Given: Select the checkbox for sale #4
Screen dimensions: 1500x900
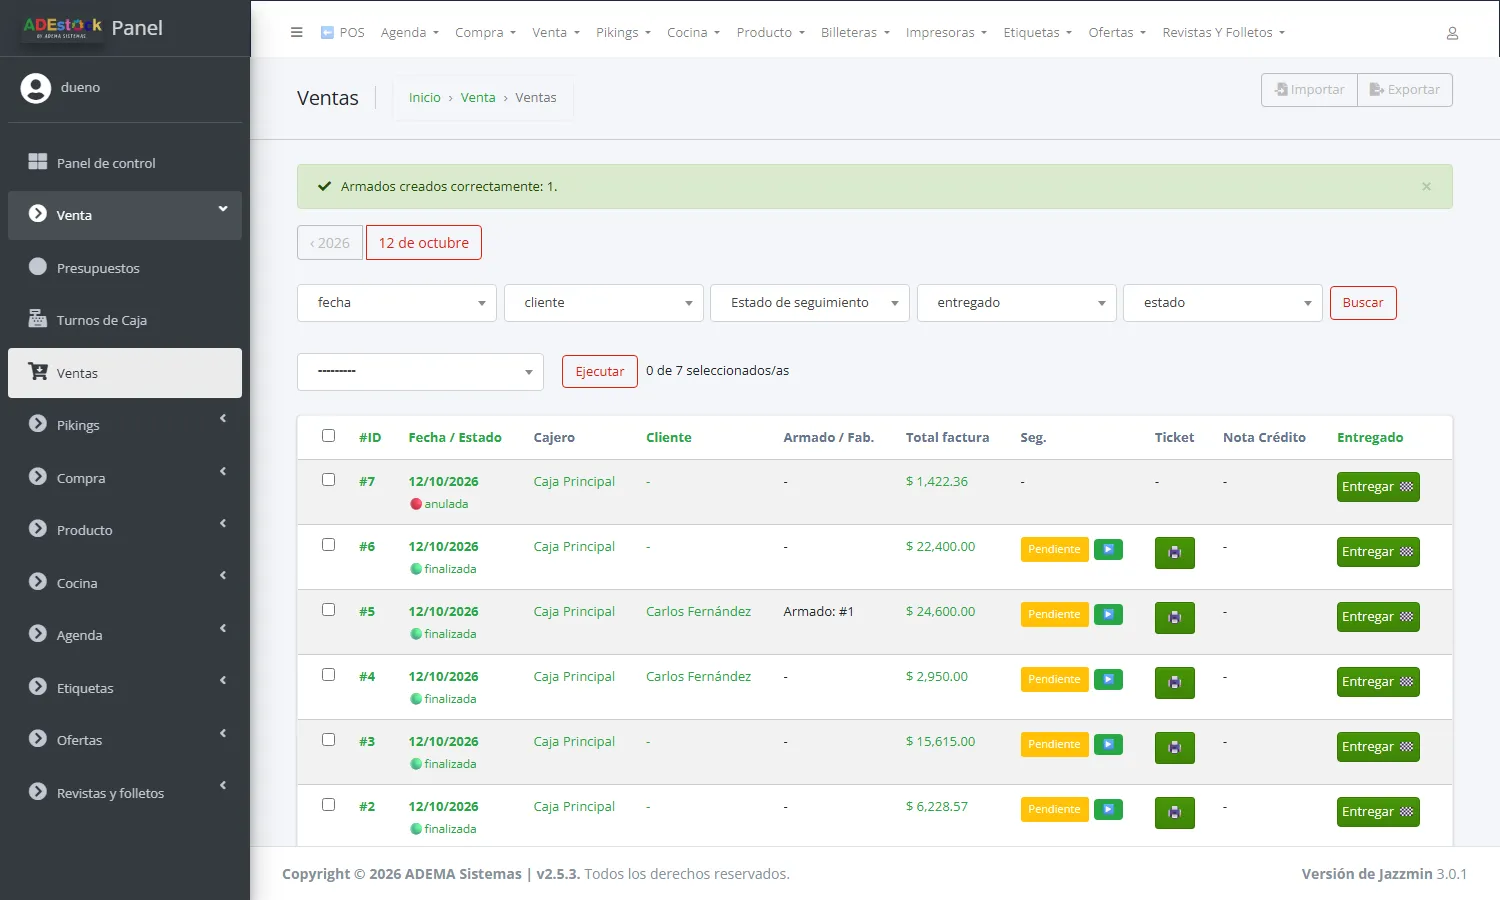Looking at the screenshot, I should pyautogui.click(x=328, y=675).
